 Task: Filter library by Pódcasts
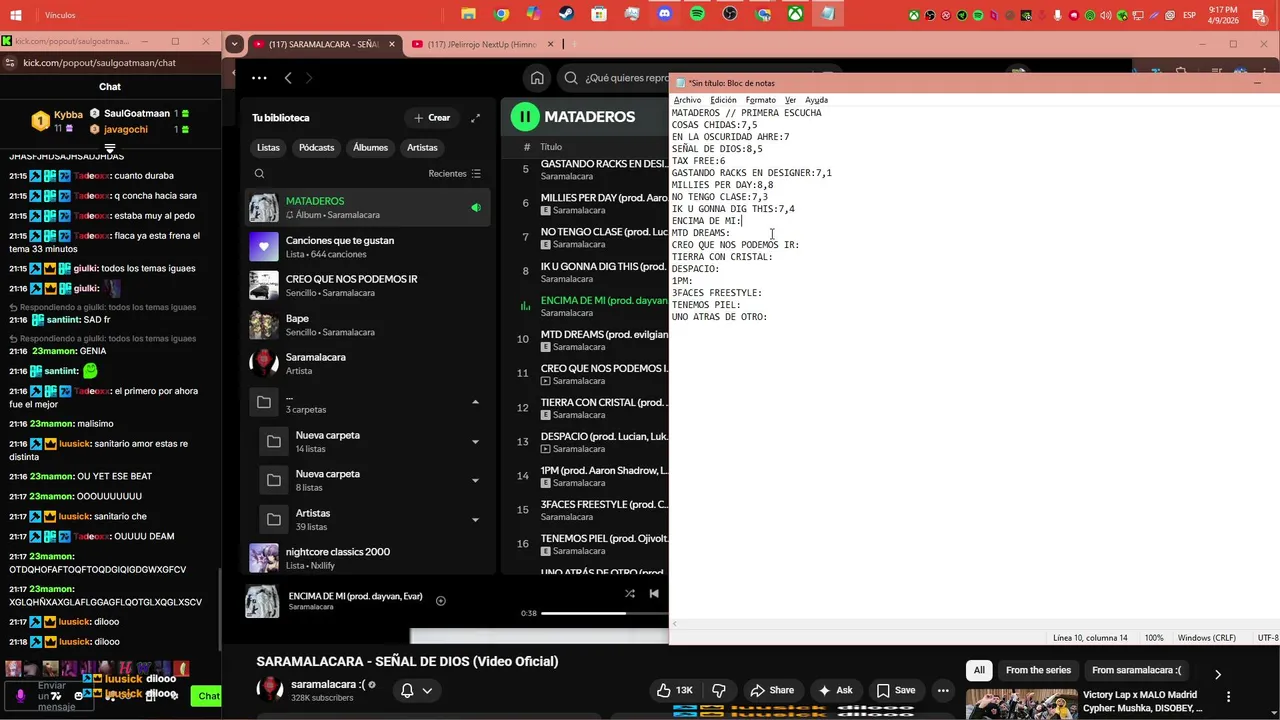coord(316,147)
